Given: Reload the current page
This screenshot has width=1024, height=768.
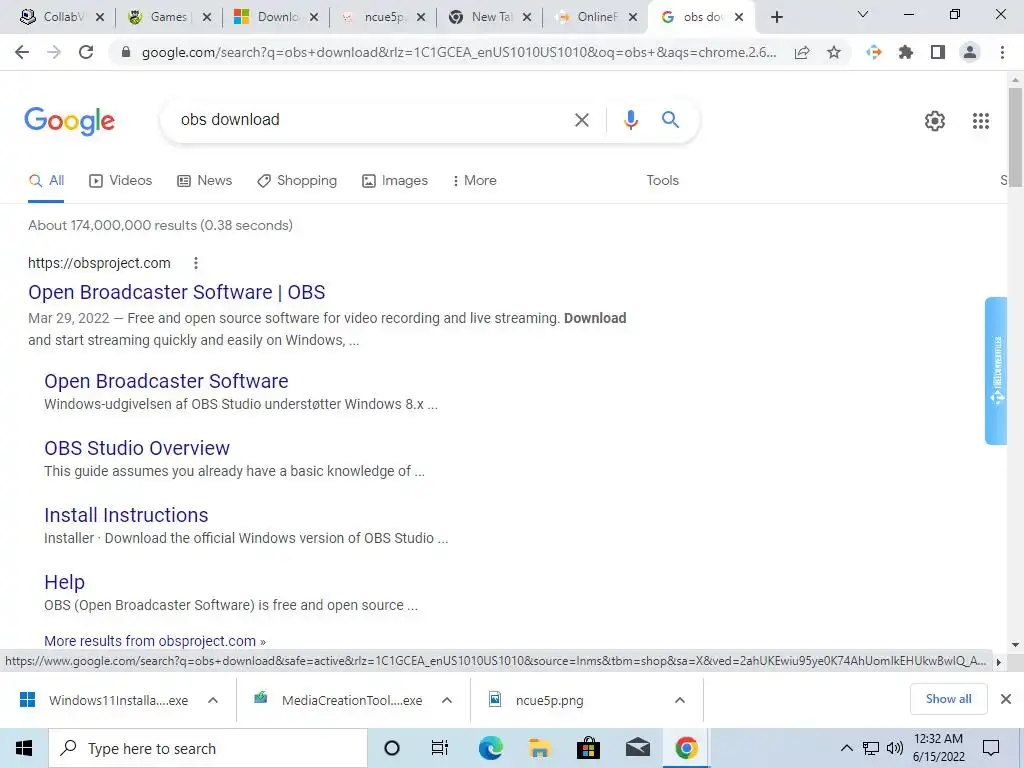Looking at the screenshot, I should tap(86, 52).
